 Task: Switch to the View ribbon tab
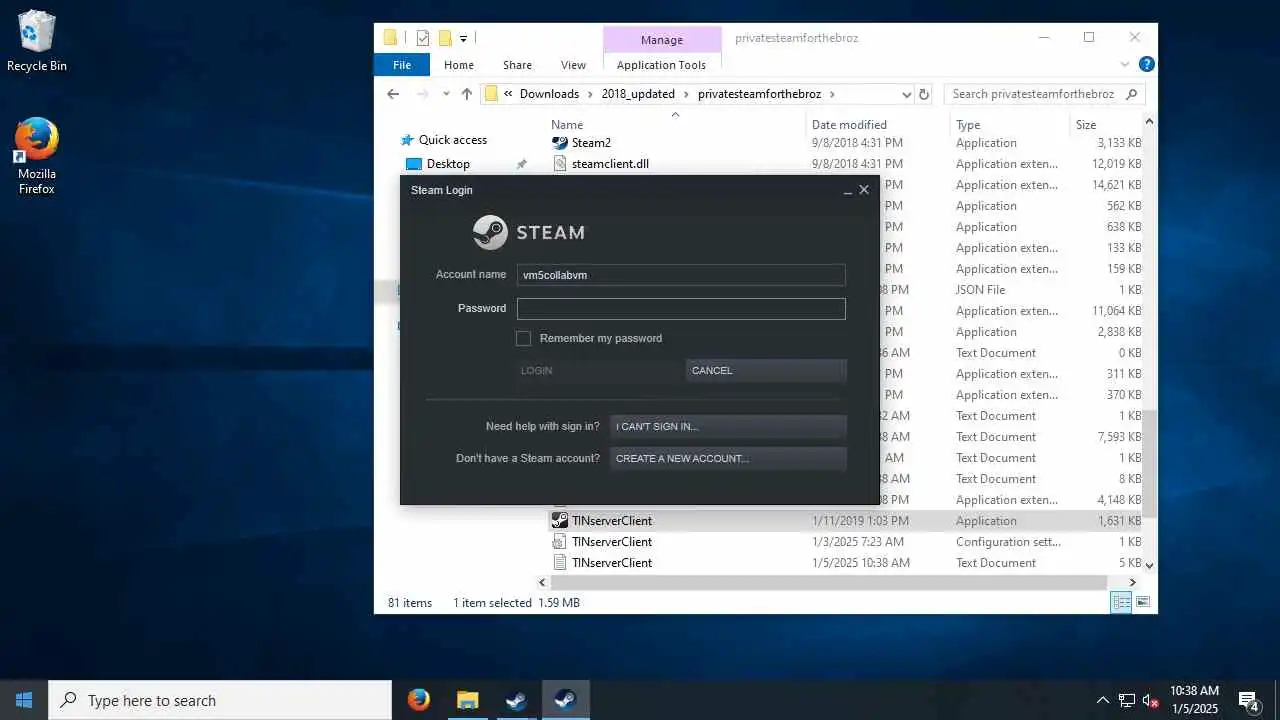pyautogui.click(x=573, y=65)
